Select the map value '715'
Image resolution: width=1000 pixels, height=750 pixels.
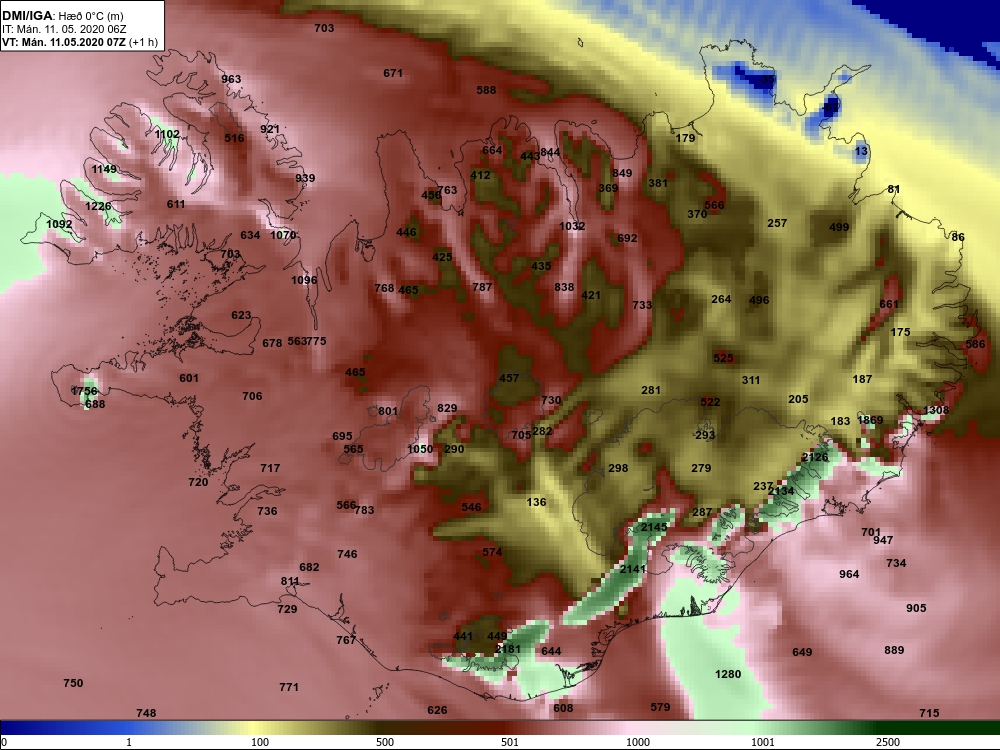(929, 713)
